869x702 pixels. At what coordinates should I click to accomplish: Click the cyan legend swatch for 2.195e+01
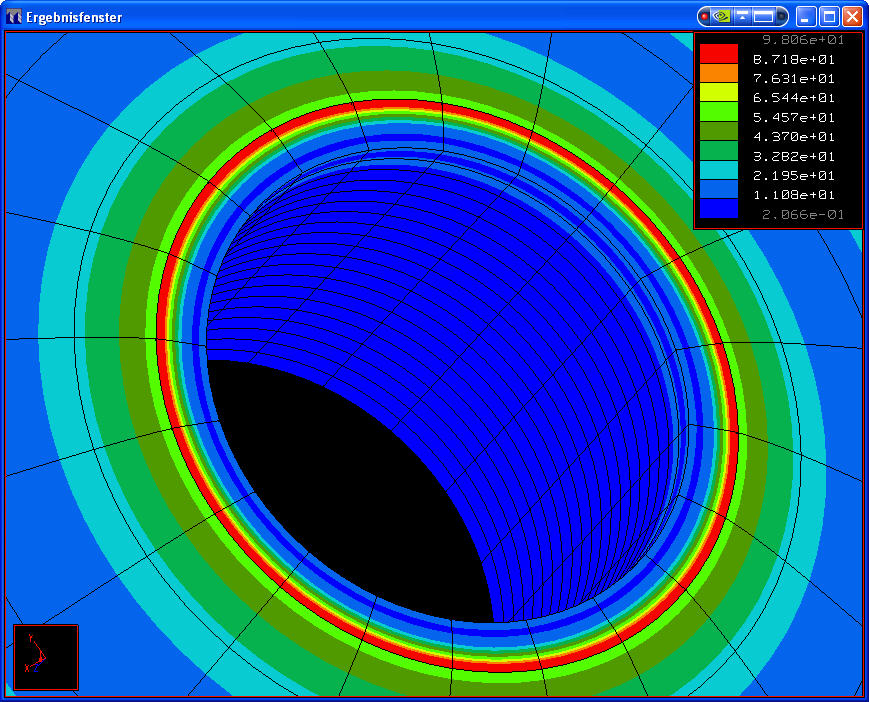tap(719, 170)
